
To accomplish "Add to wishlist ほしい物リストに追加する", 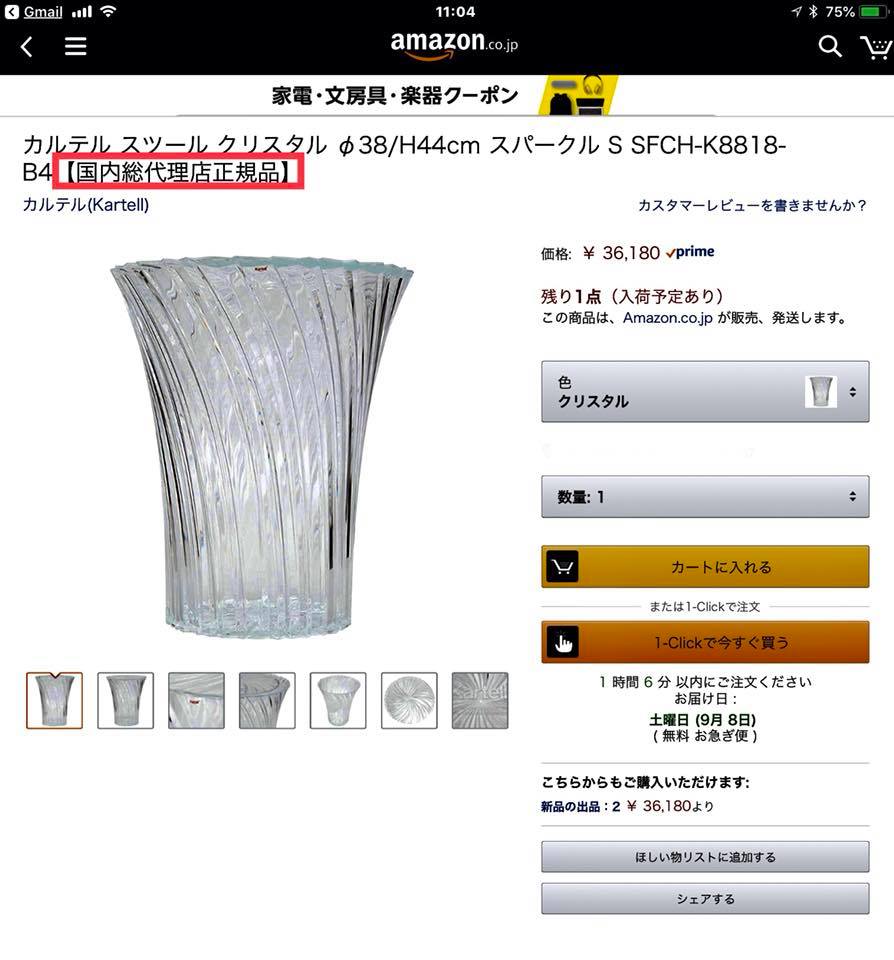I will (x=705, y=857).
